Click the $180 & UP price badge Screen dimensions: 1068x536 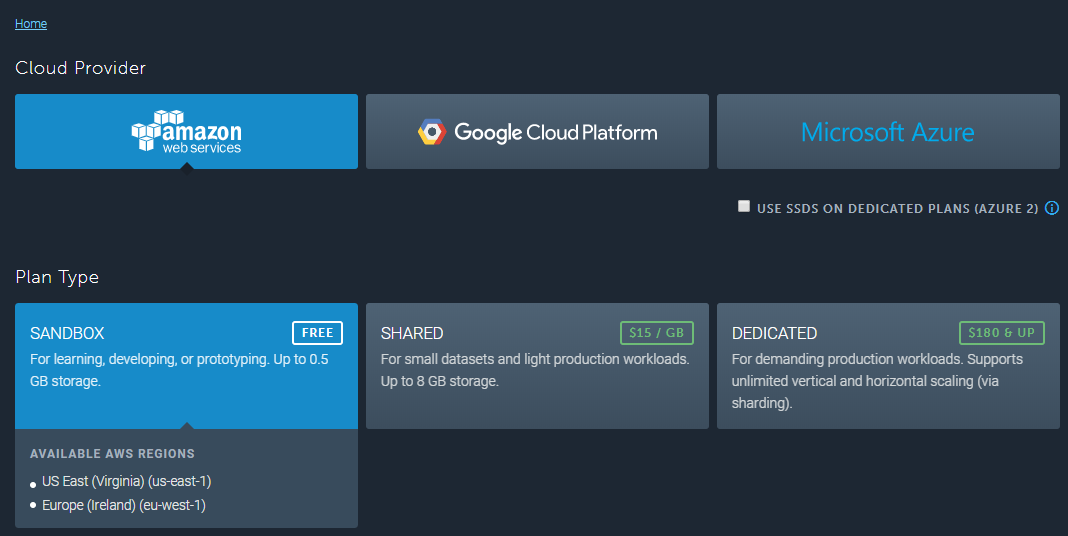[x=1001, y=333]
